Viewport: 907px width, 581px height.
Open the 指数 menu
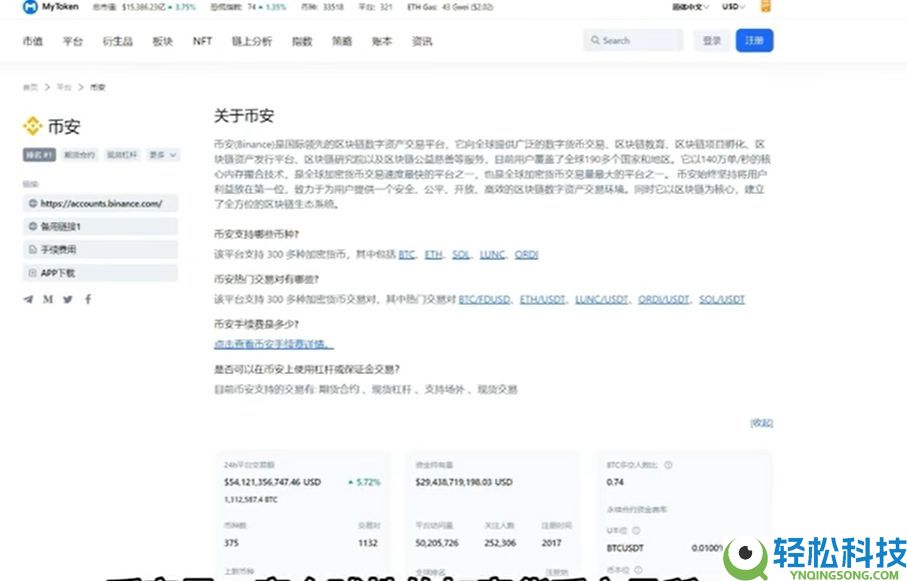point(302,41)
